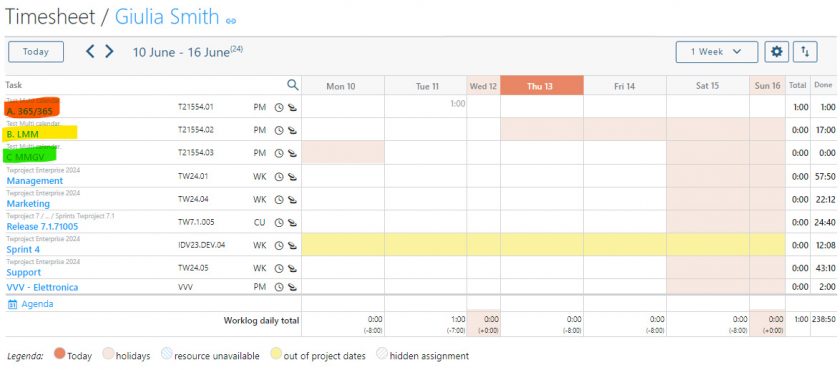Click the 10 June - 16 June date range
The image size is (840, 370).
point(188,52)
